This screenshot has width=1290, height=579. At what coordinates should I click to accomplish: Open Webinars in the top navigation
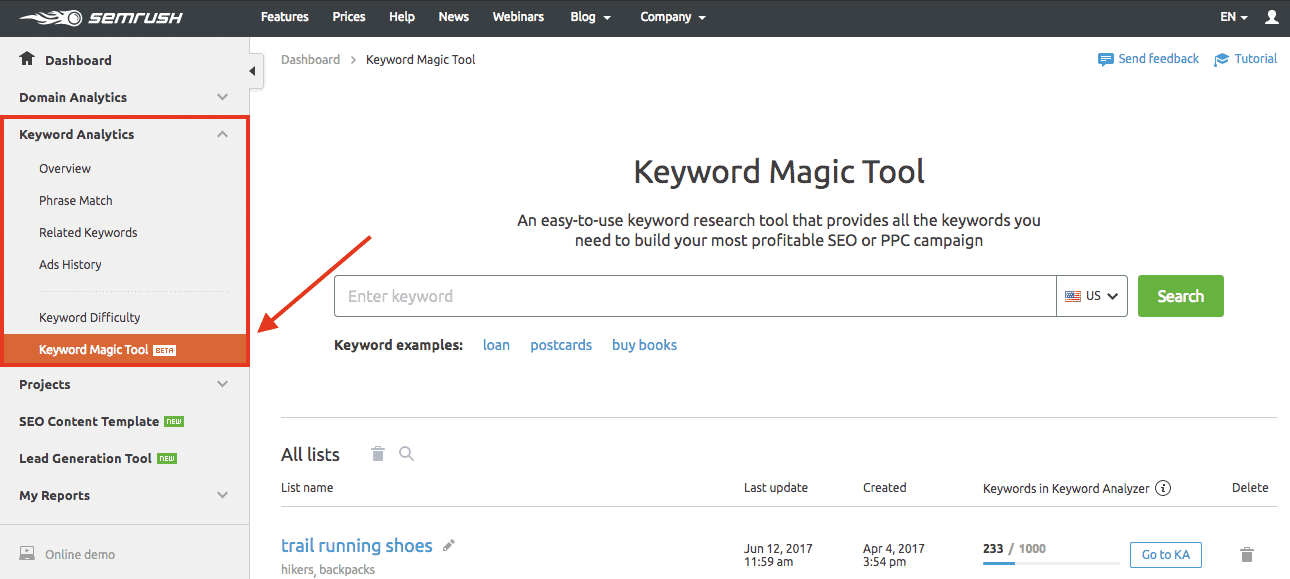[520, 17]
